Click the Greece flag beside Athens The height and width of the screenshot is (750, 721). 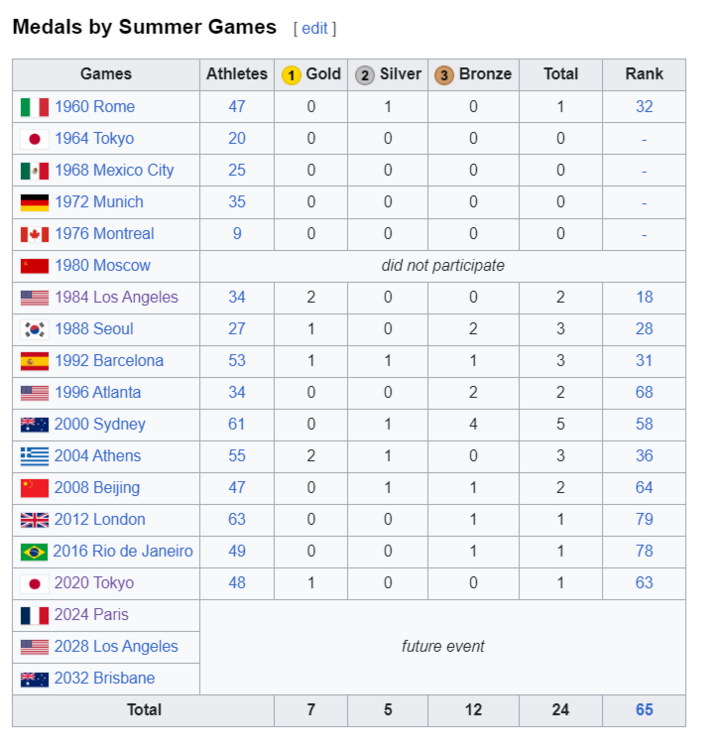click(x=34, y=456)
